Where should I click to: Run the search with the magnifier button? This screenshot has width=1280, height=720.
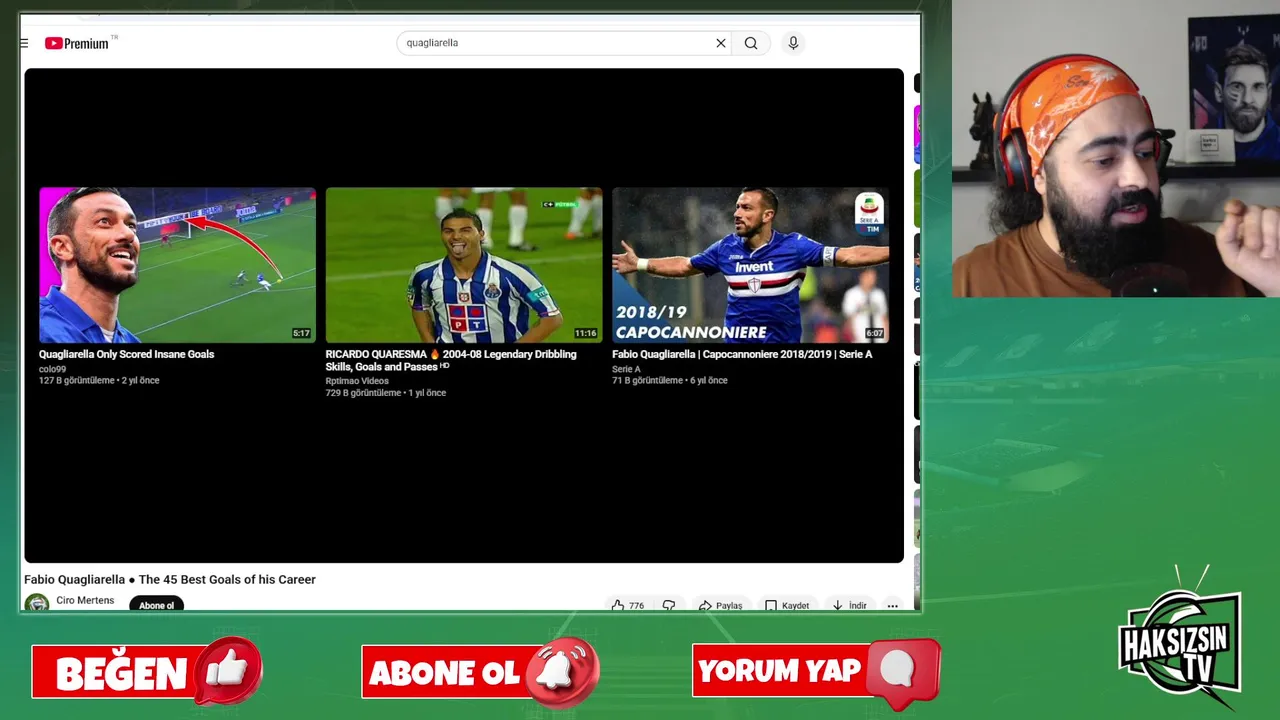(751, 43)
